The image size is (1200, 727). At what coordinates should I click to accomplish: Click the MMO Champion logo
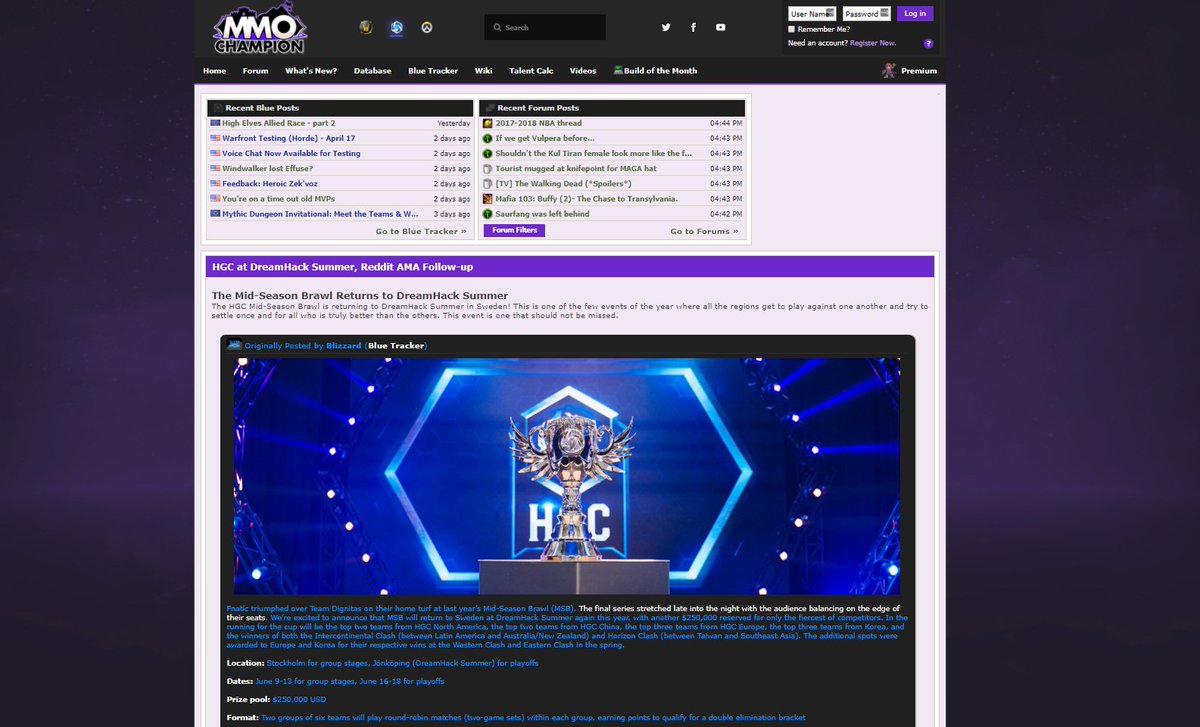pos(258,29)
